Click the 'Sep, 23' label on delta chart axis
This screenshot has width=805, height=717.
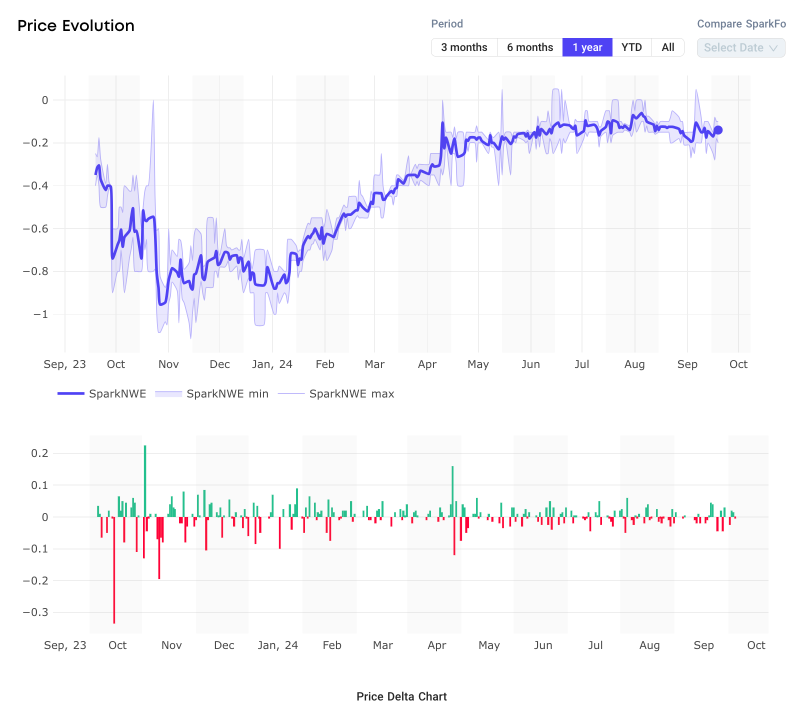[x=65, y=645]
